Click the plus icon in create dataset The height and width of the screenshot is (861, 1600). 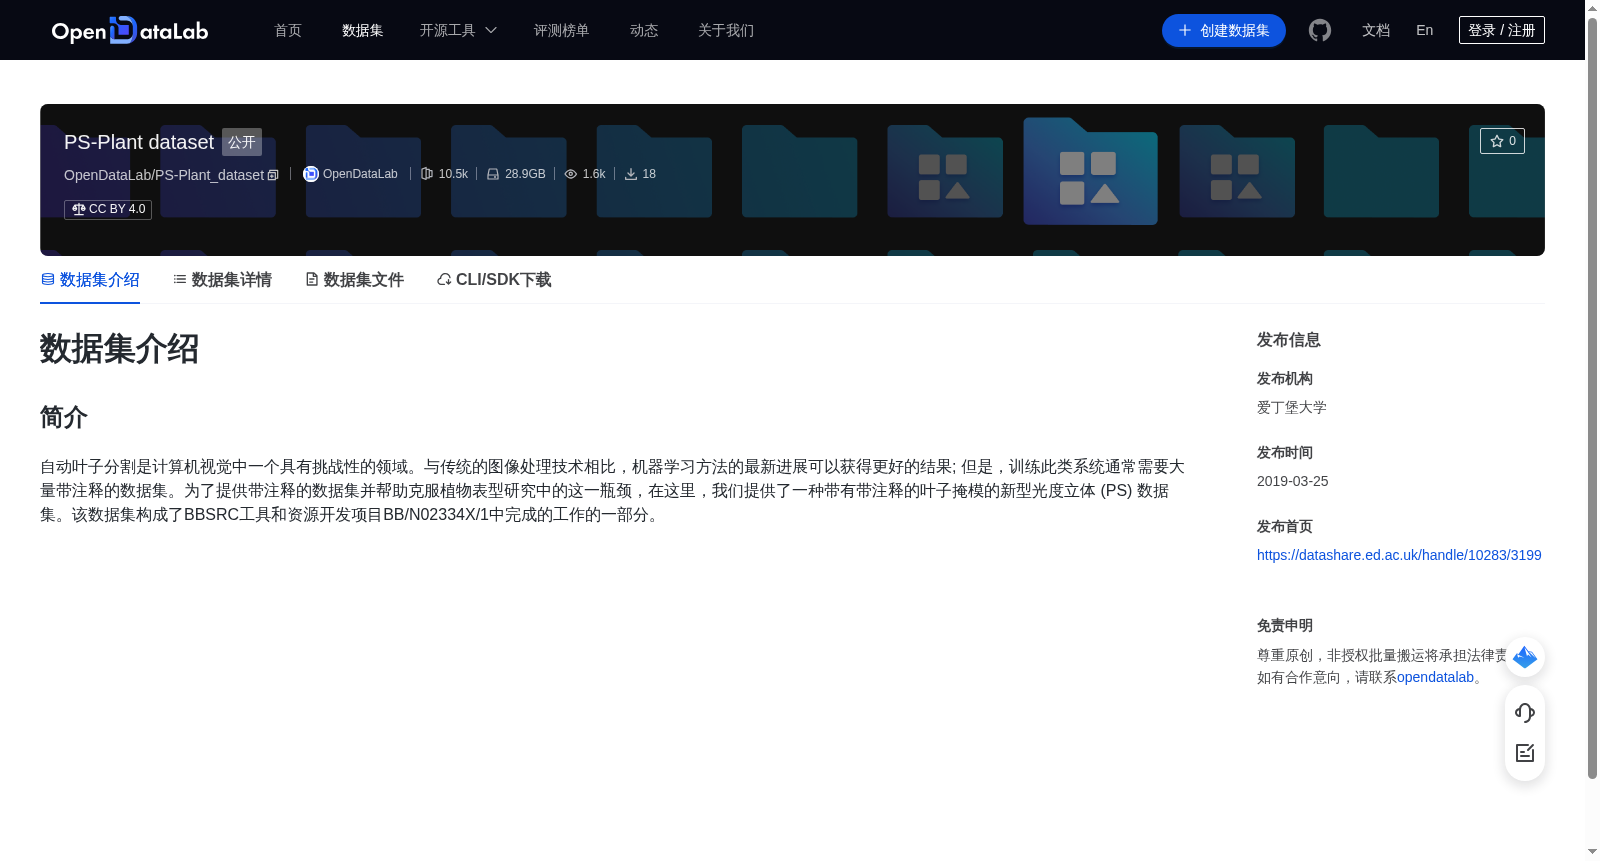pyautogui.click(x=1185, y=30)
